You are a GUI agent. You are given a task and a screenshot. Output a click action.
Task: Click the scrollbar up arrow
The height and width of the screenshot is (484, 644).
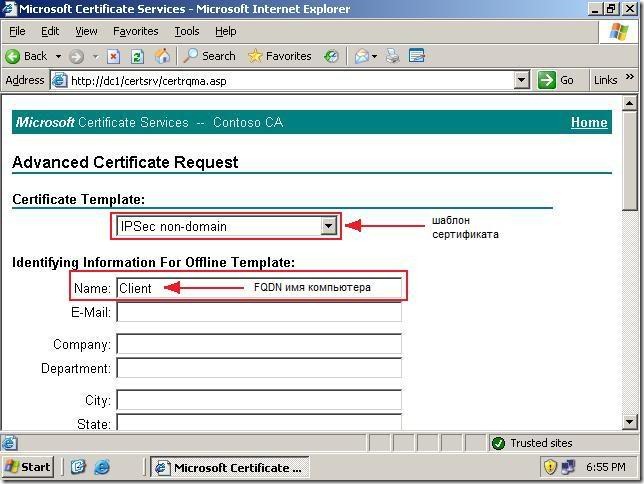629,103
